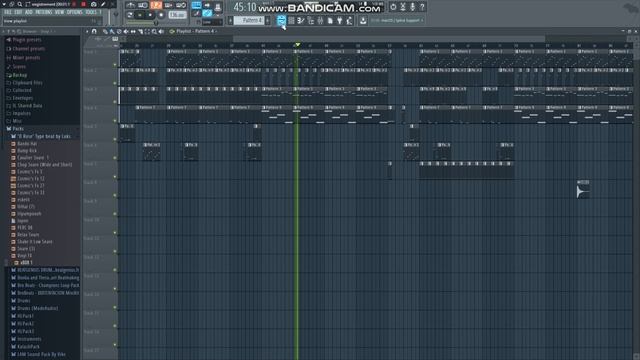This screenshot has width=640, height=360.
Task: Open 'Playlist - Pattern 4' title dropdown
Action: 196,31
